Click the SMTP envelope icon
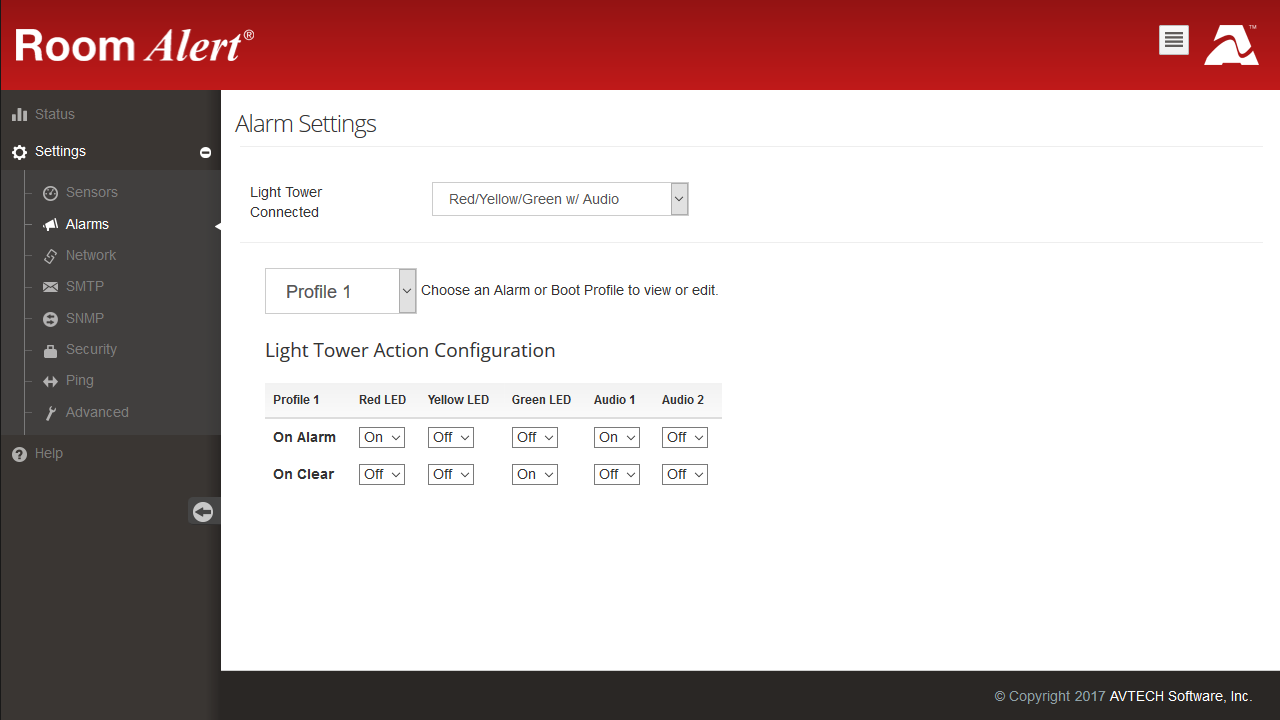The image size is (1280, 720). [50, 287]
